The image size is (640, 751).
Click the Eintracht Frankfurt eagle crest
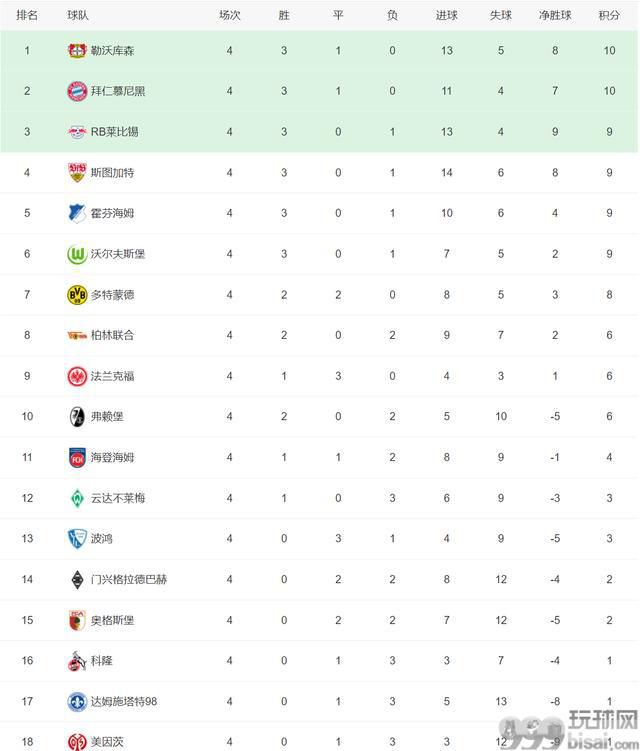(x=77, y=376)
